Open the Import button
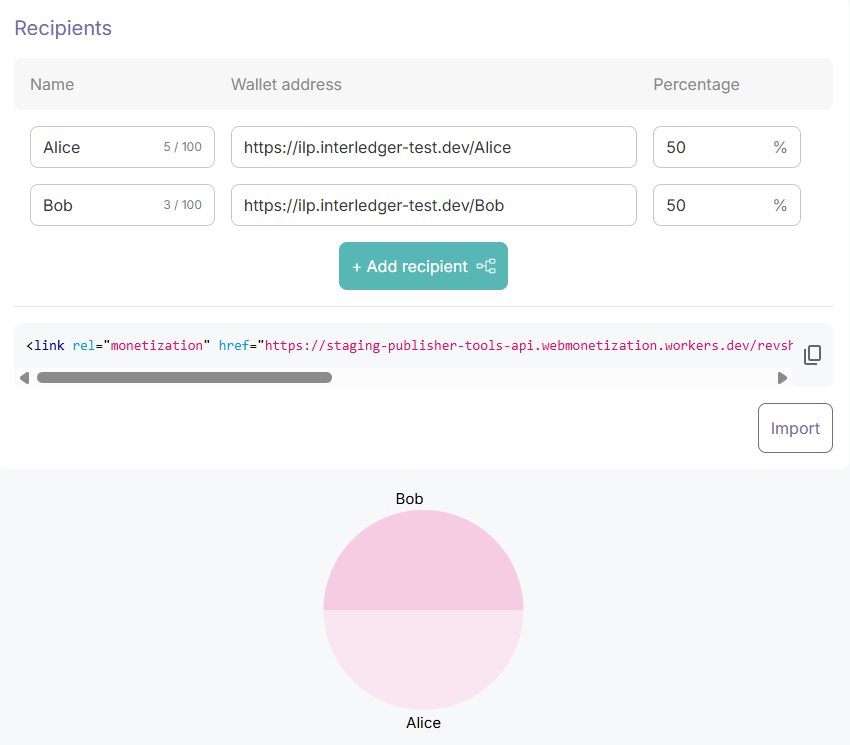 coord(795,428)
